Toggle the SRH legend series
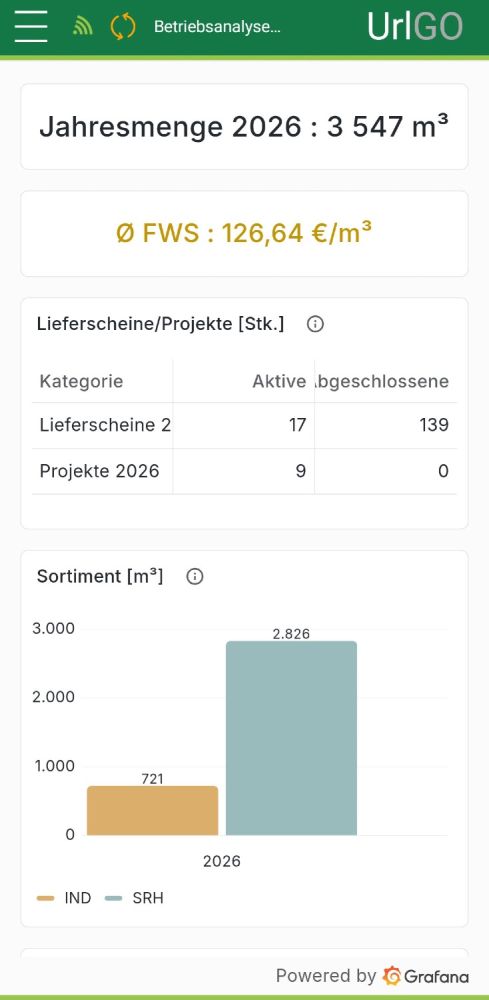Screen dimensions: 489x1000 (x=134, y=898)
